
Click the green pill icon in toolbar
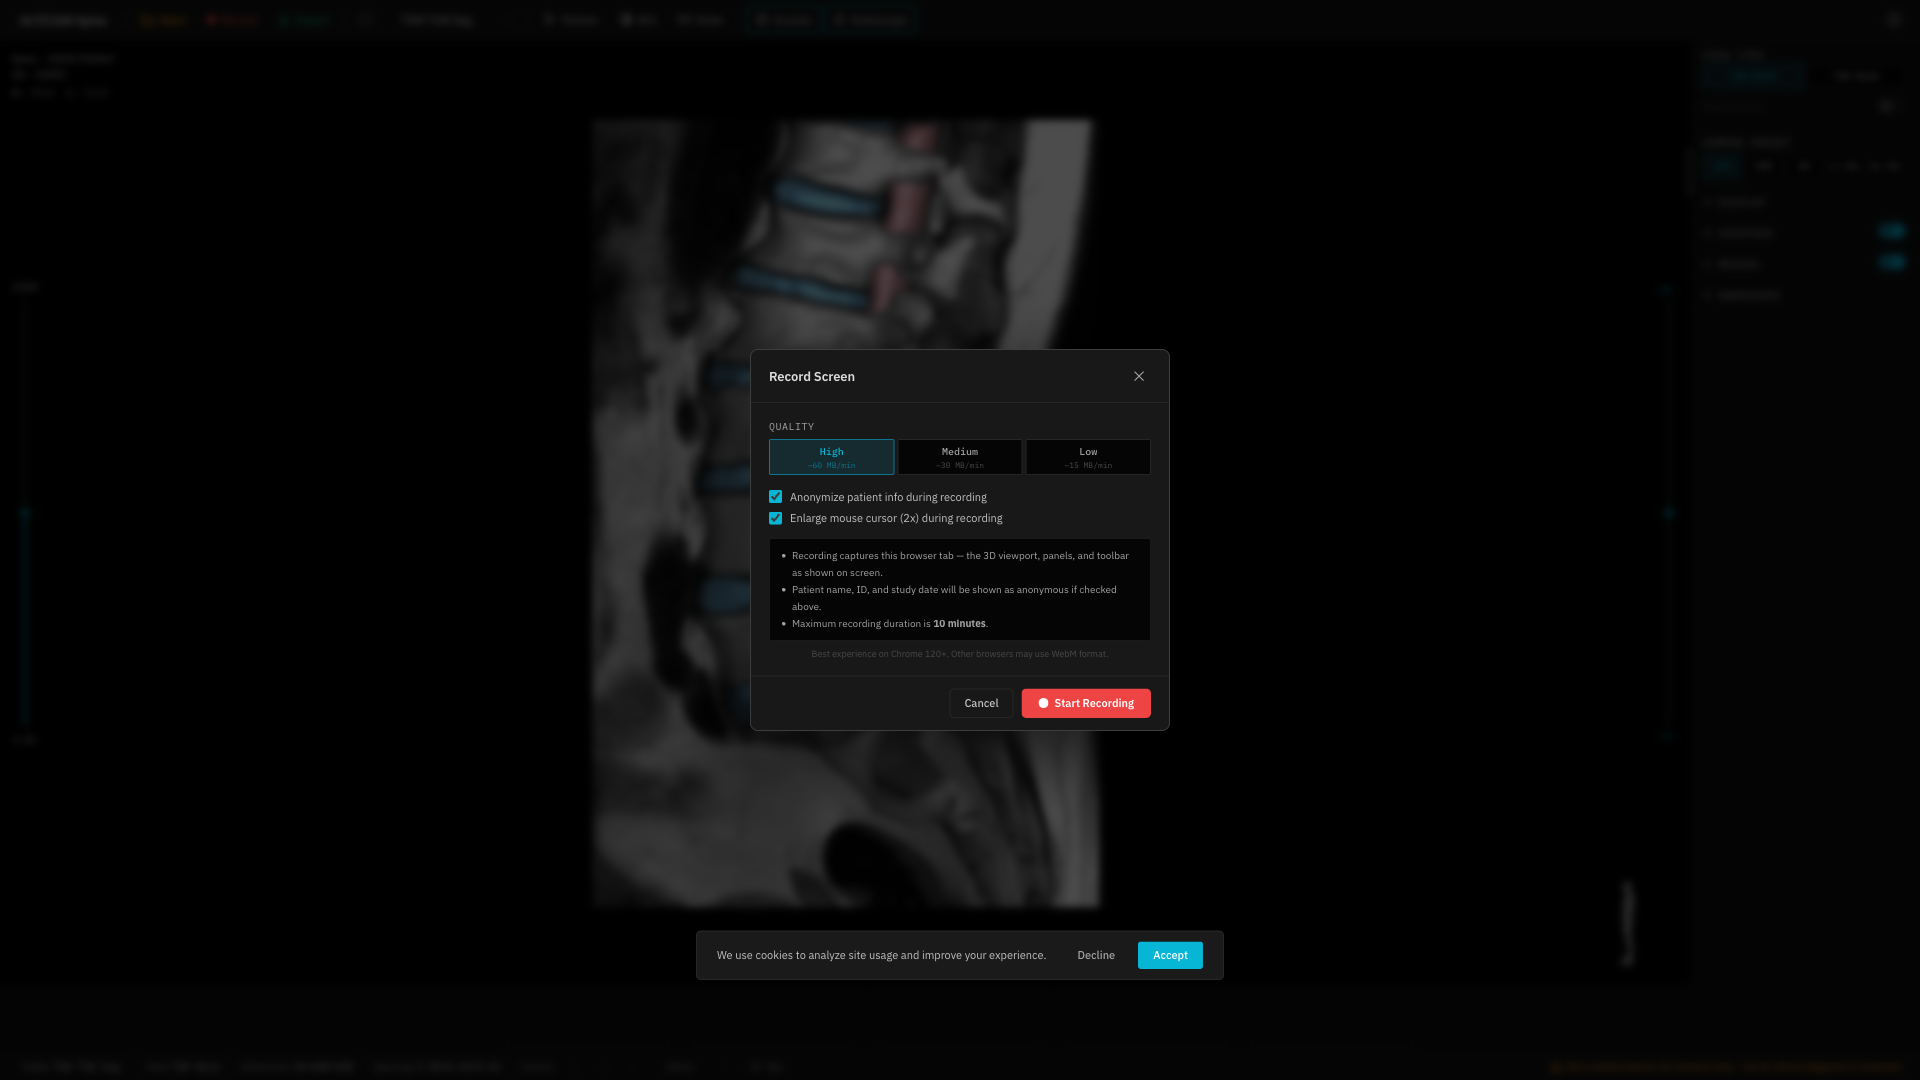click(x=305, y=19)
